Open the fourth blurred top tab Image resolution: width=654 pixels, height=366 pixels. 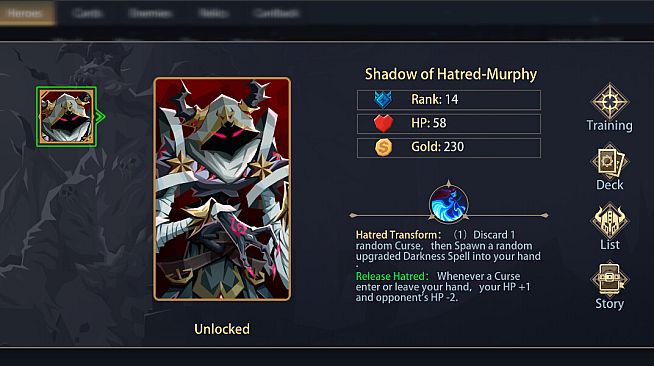pyautogui.click(x=213, y=13)
